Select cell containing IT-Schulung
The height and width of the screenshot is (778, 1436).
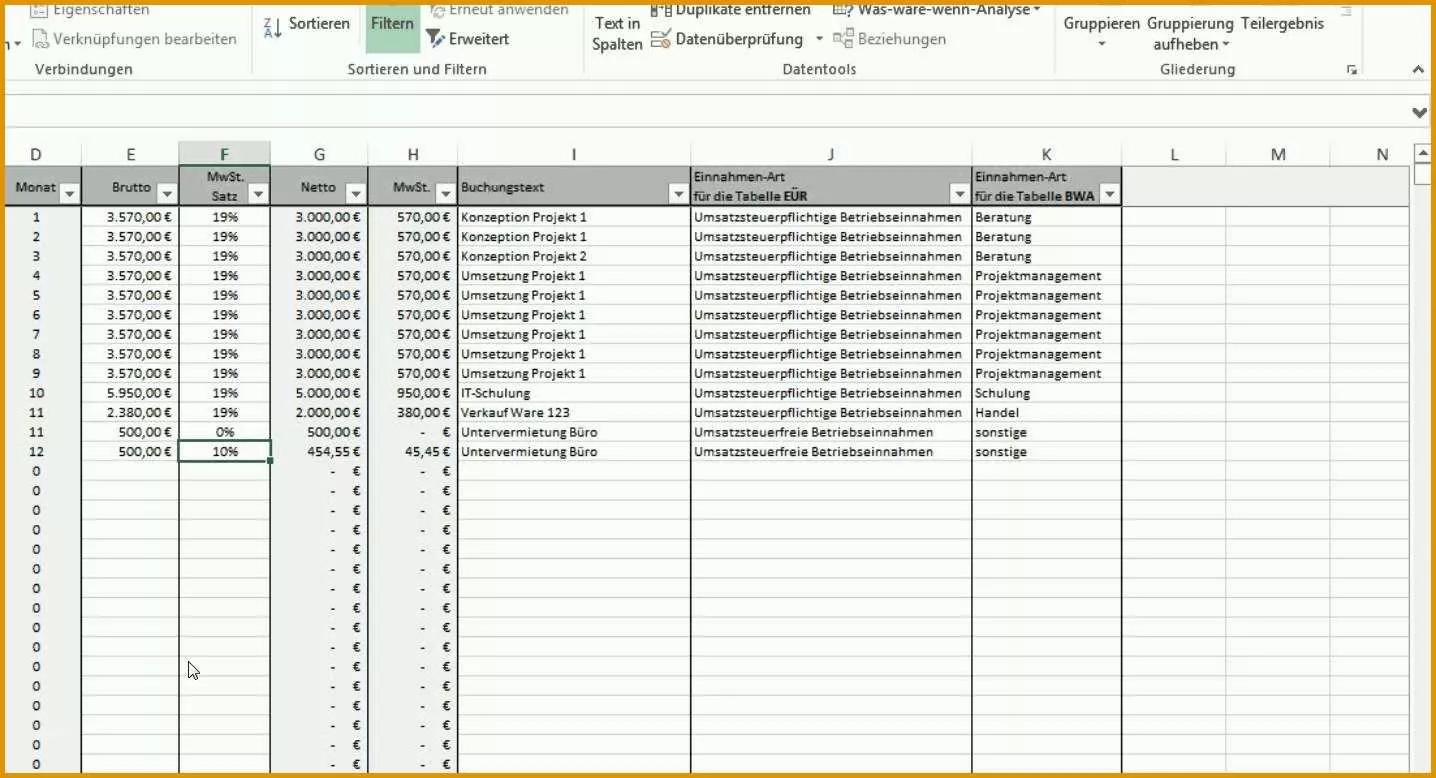[574, 393]
